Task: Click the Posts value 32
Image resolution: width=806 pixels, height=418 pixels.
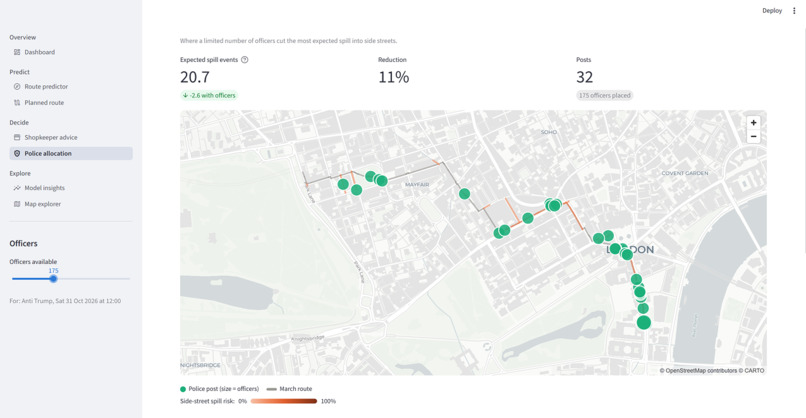Action: [584, 77]
